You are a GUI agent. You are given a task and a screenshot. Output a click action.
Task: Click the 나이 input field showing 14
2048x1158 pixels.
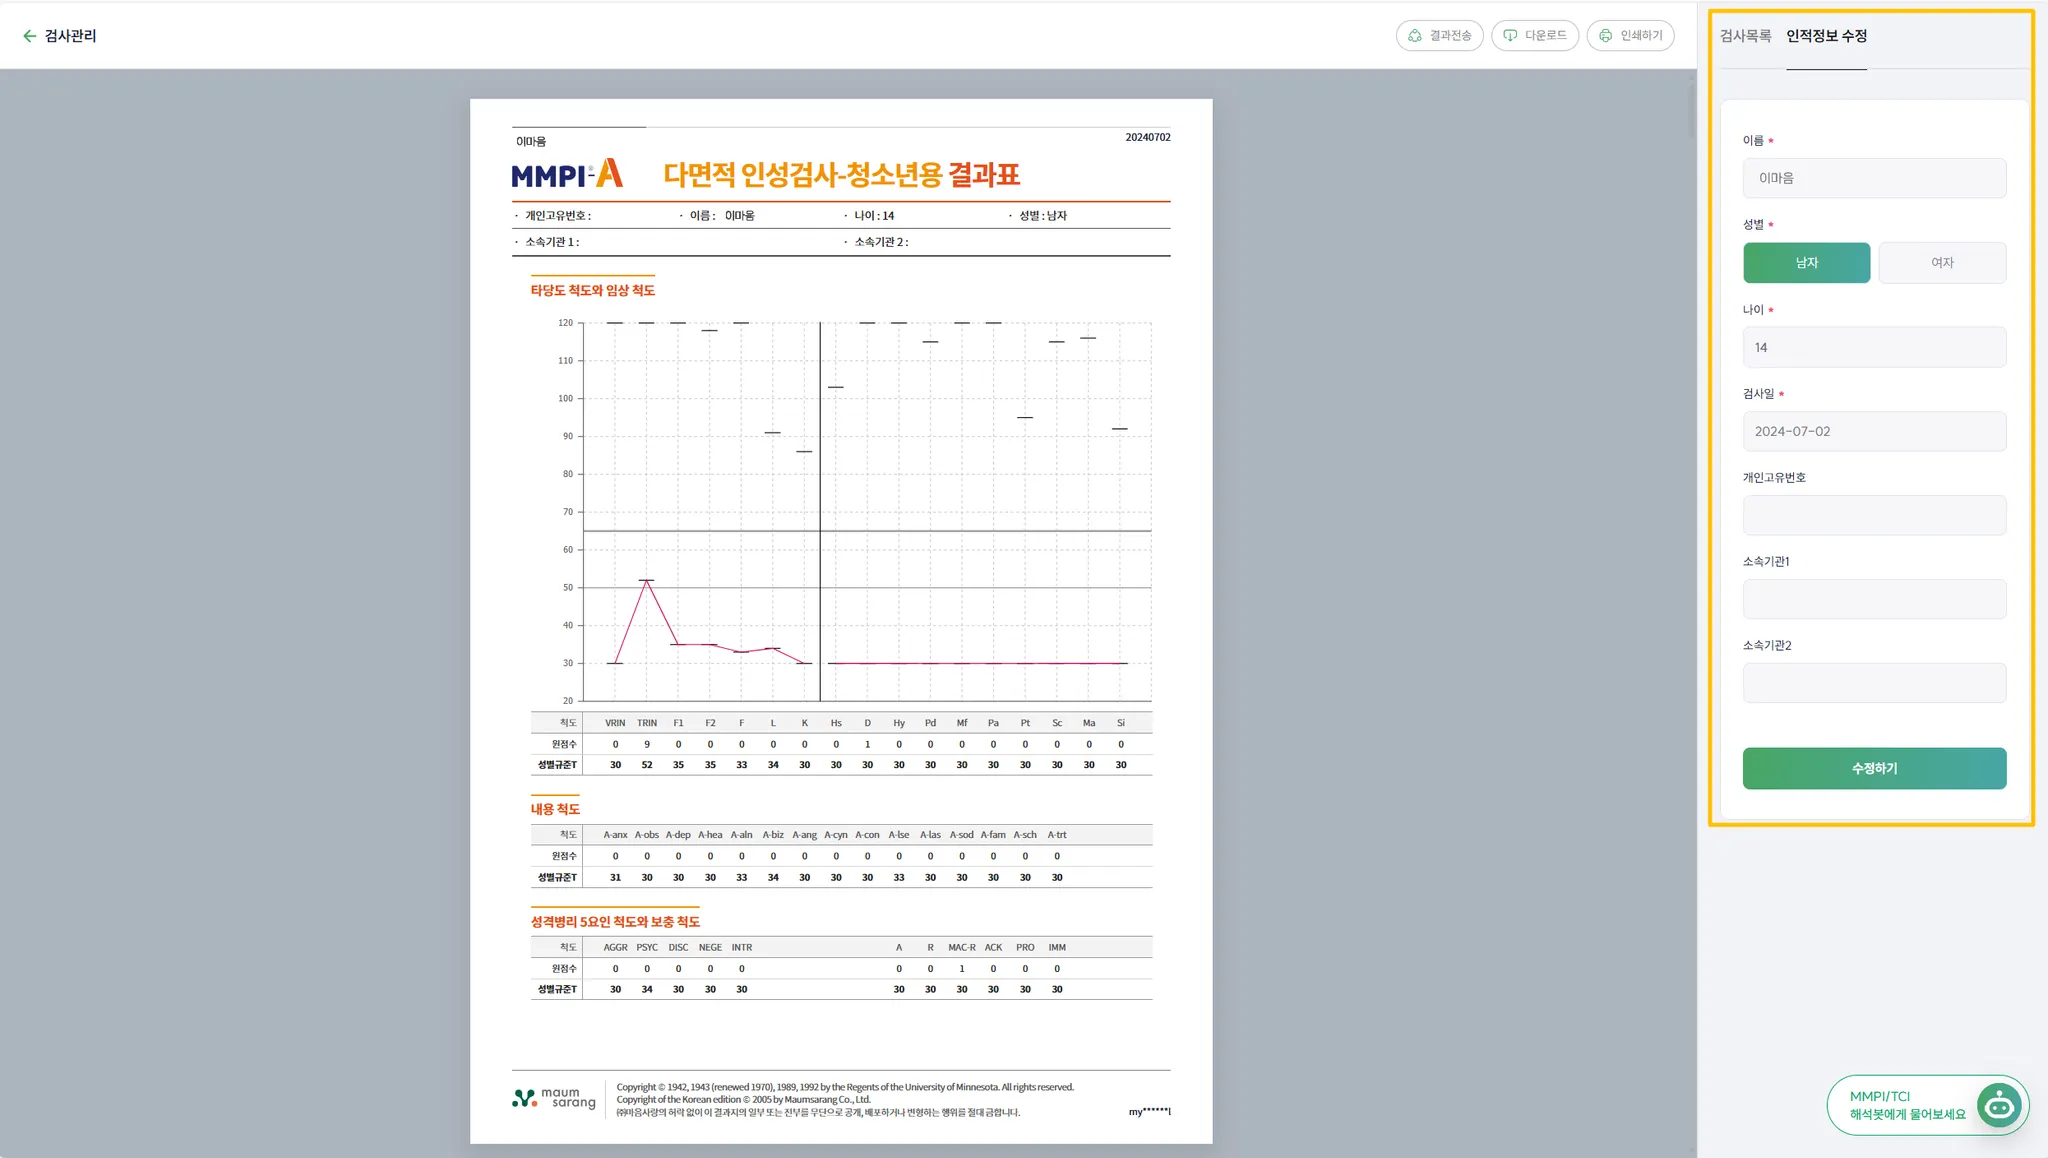(1874, 347)
